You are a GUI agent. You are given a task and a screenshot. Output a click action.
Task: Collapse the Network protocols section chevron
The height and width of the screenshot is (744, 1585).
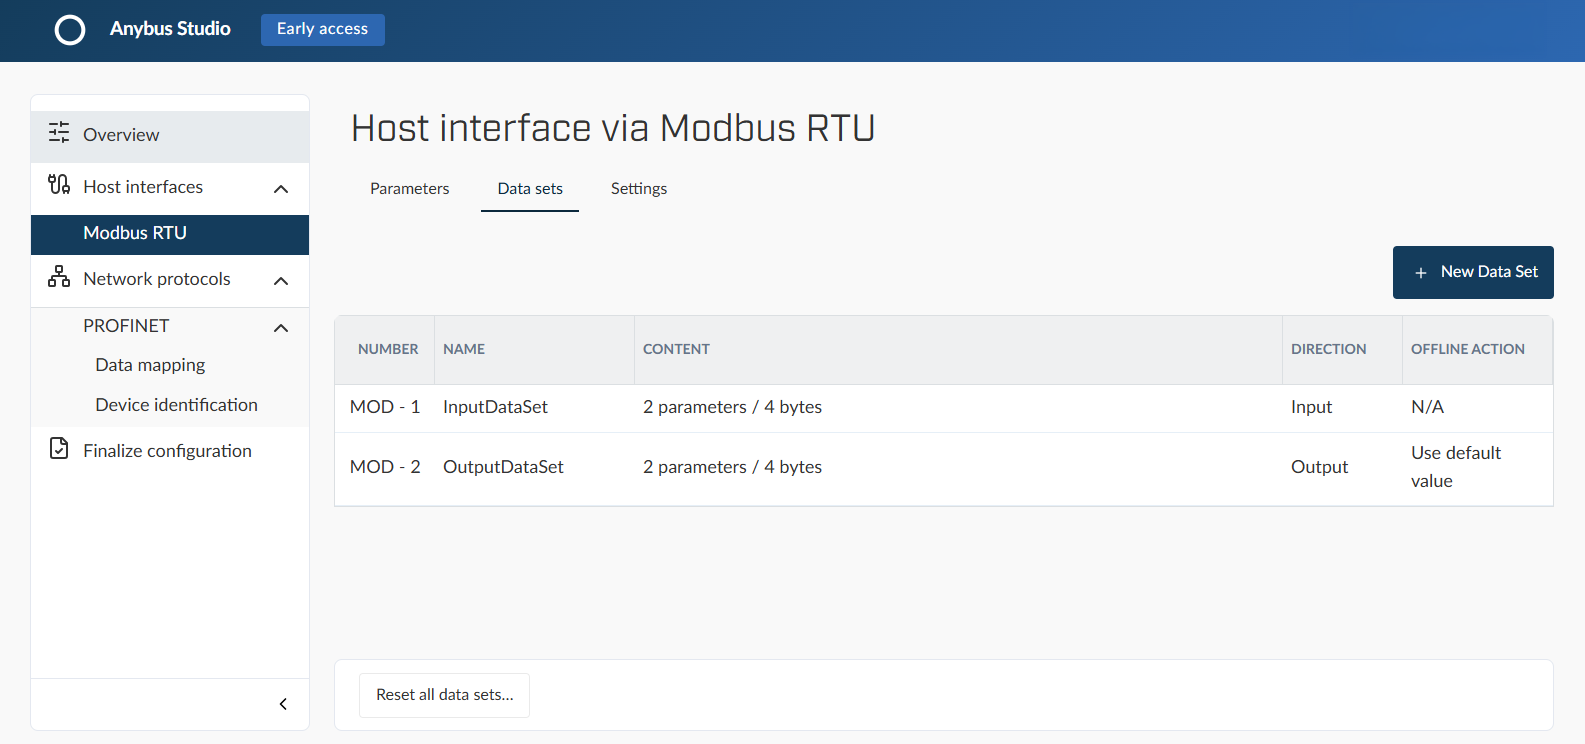(x=281, y=281)
